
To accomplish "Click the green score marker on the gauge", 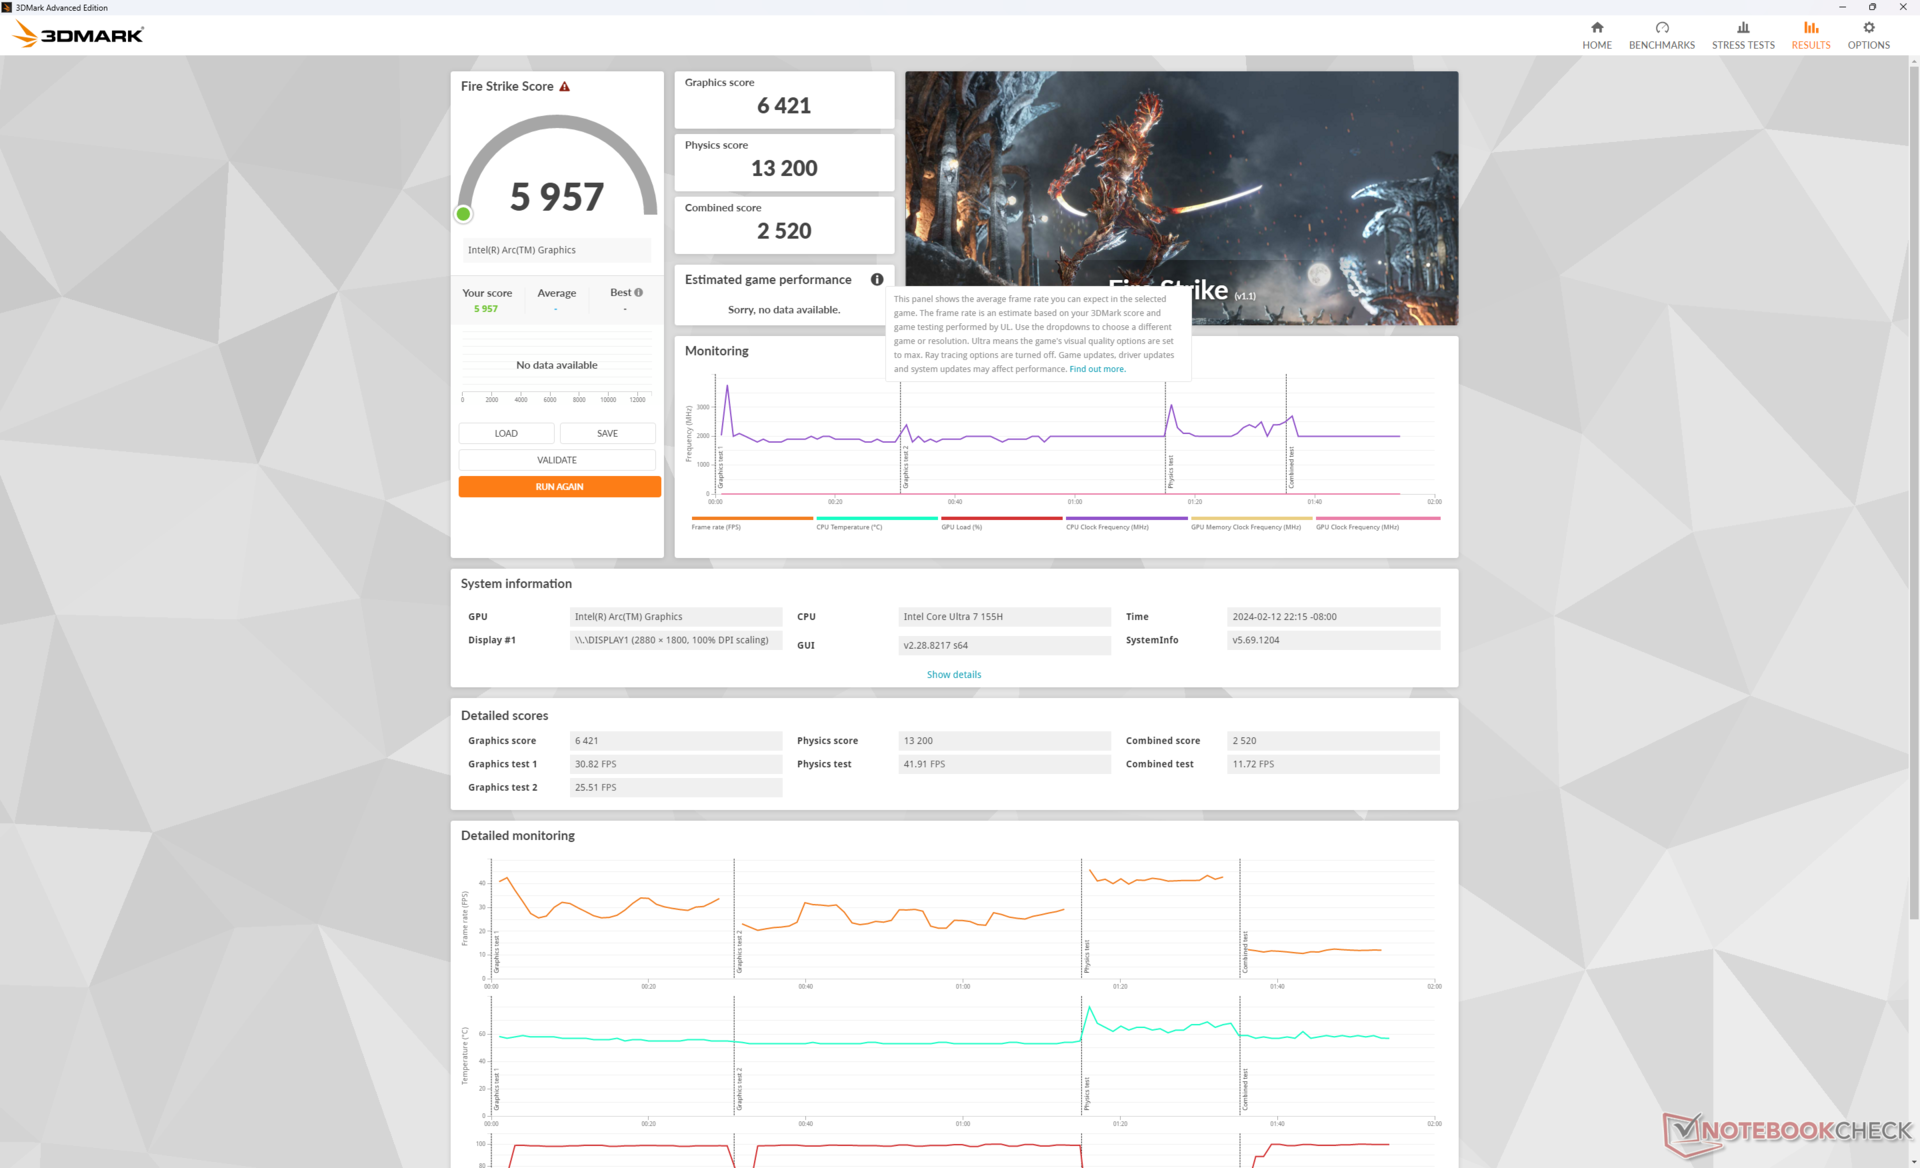I will (463, 213).
